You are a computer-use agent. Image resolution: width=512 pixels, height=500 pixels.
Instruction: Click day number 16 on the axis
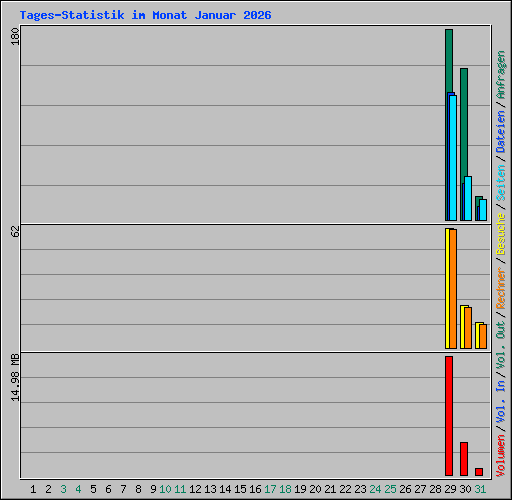(255, 489)
